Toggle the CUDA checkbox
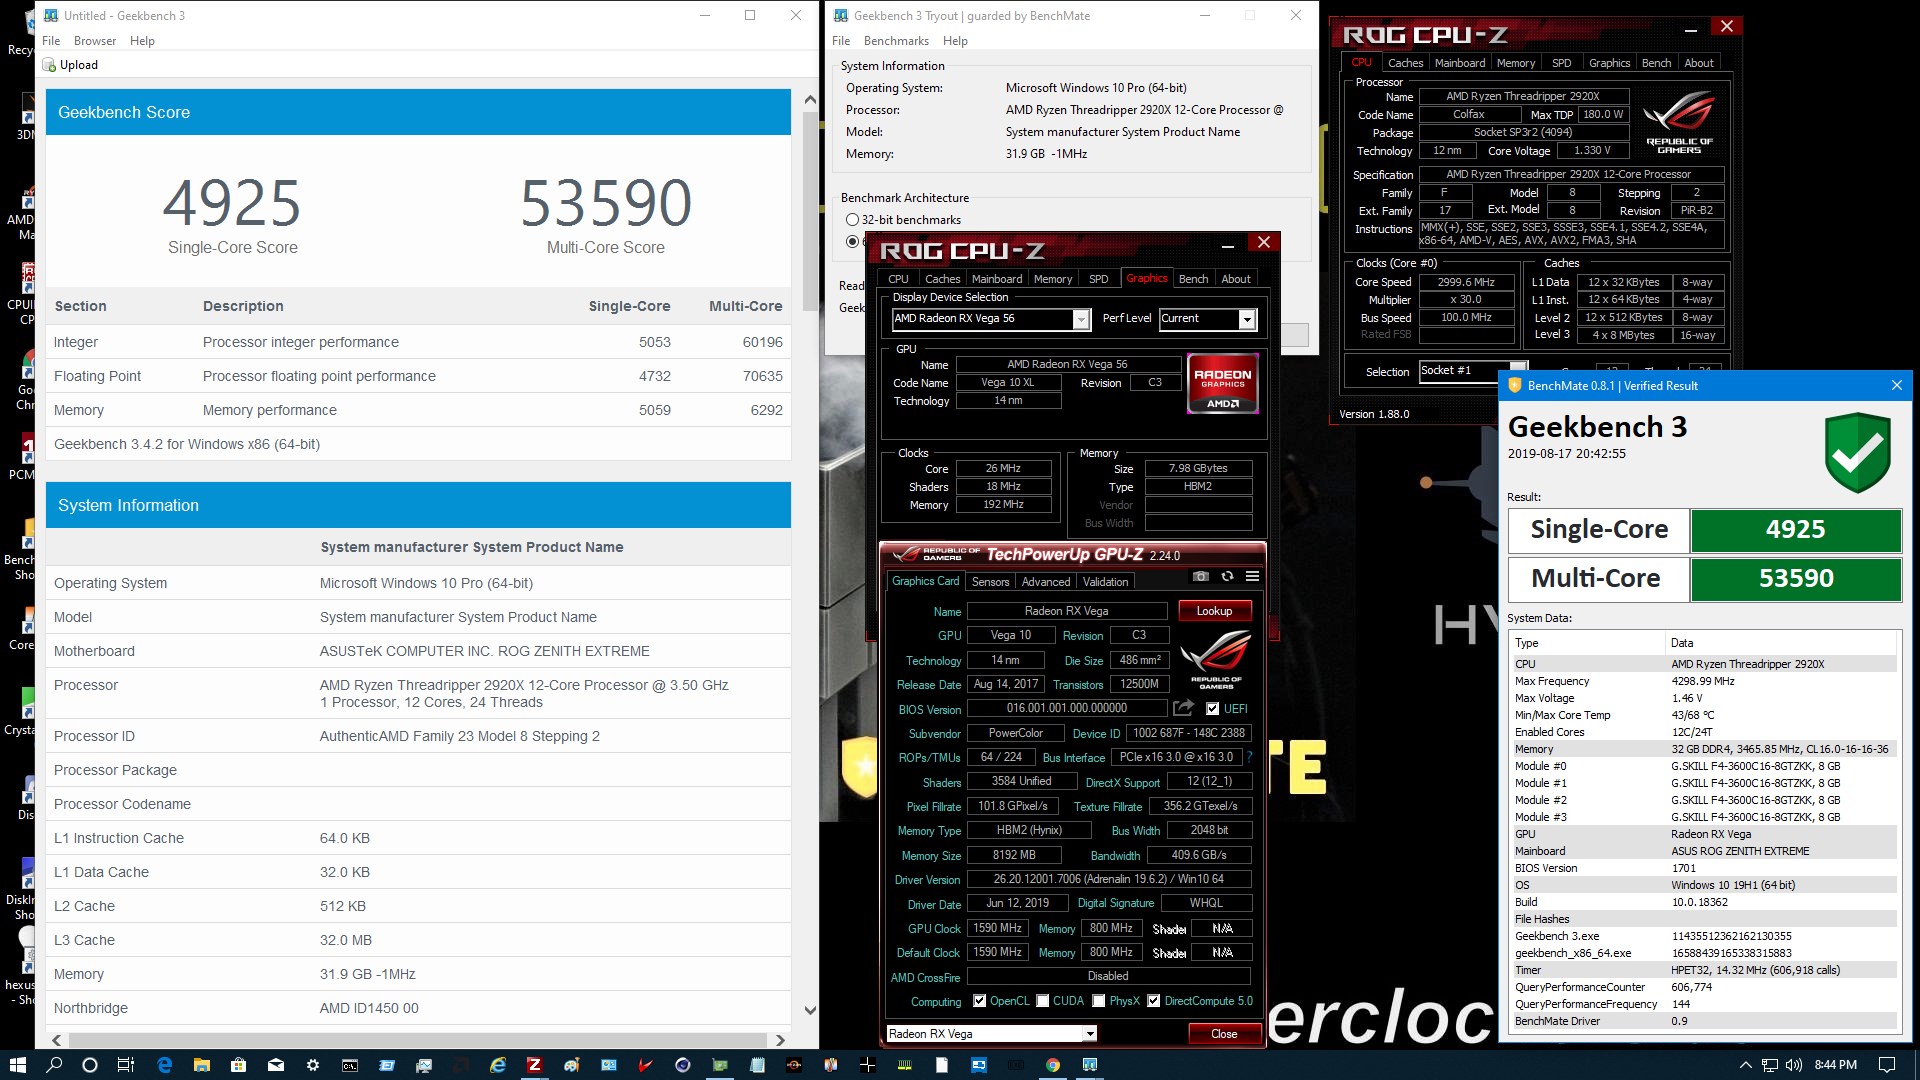 (1043, 1001)
